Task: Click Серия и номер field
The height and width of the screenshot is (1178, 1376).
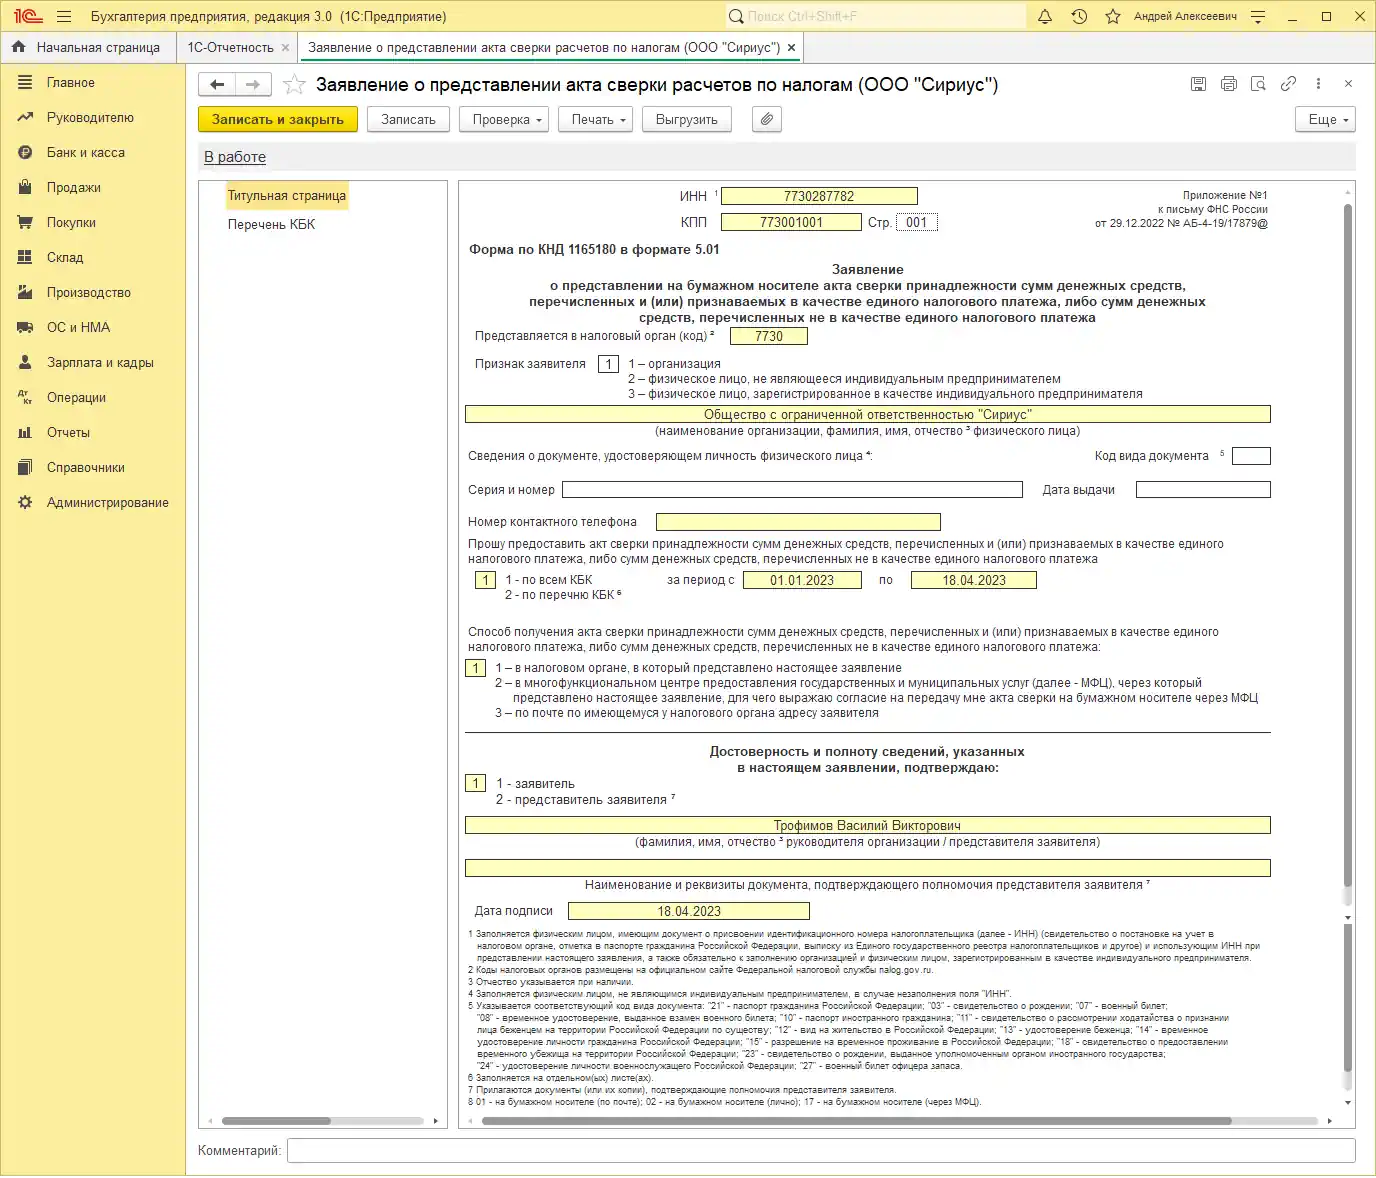Action: (792, 490)
